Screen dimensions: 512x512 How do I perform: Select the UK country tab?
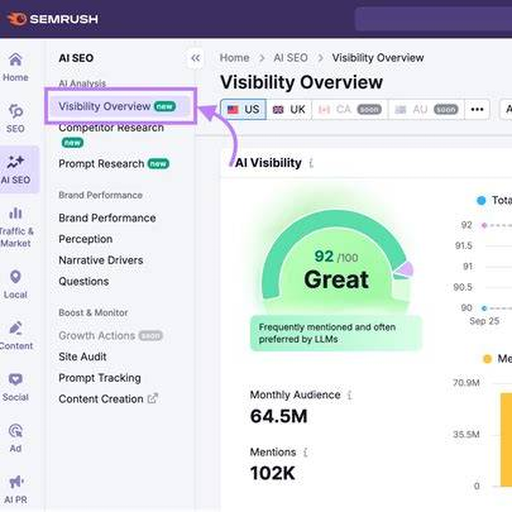[x=289, y=109]
